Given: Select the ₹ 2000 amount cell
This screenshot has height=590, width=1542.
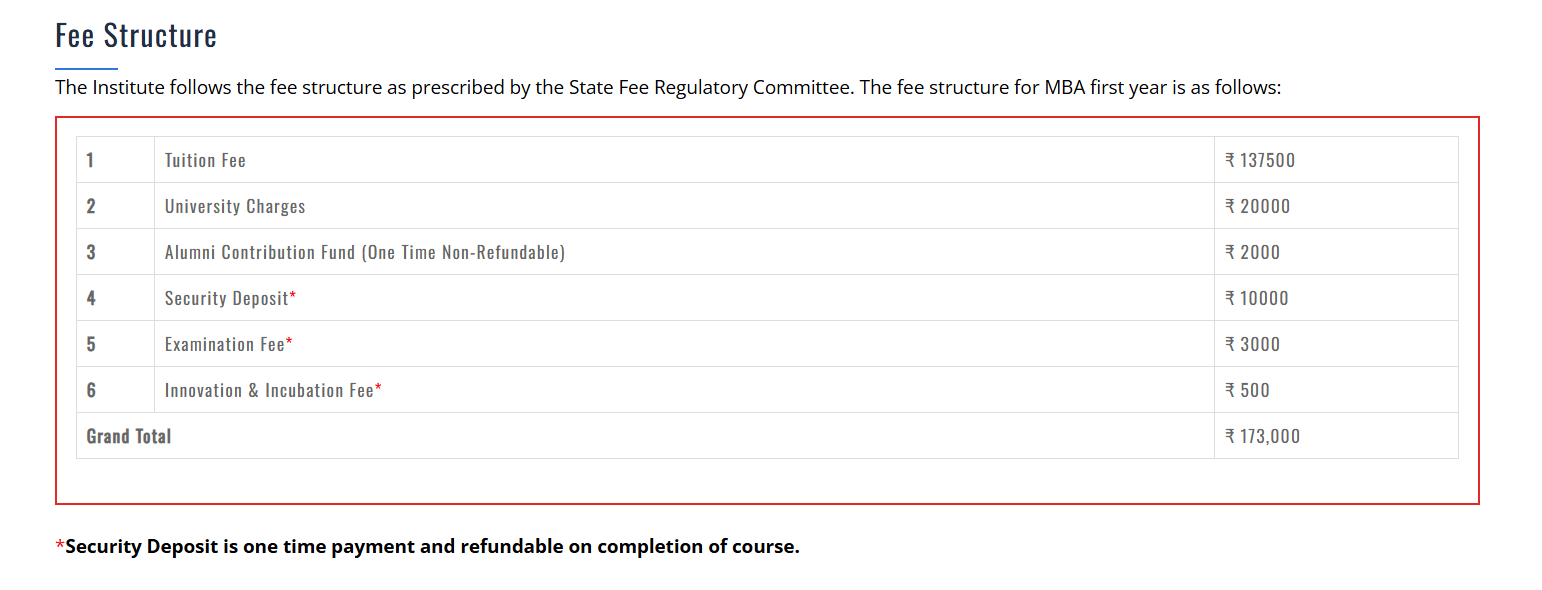Looking at the screenshot, I should click(x=1253, y=252).
